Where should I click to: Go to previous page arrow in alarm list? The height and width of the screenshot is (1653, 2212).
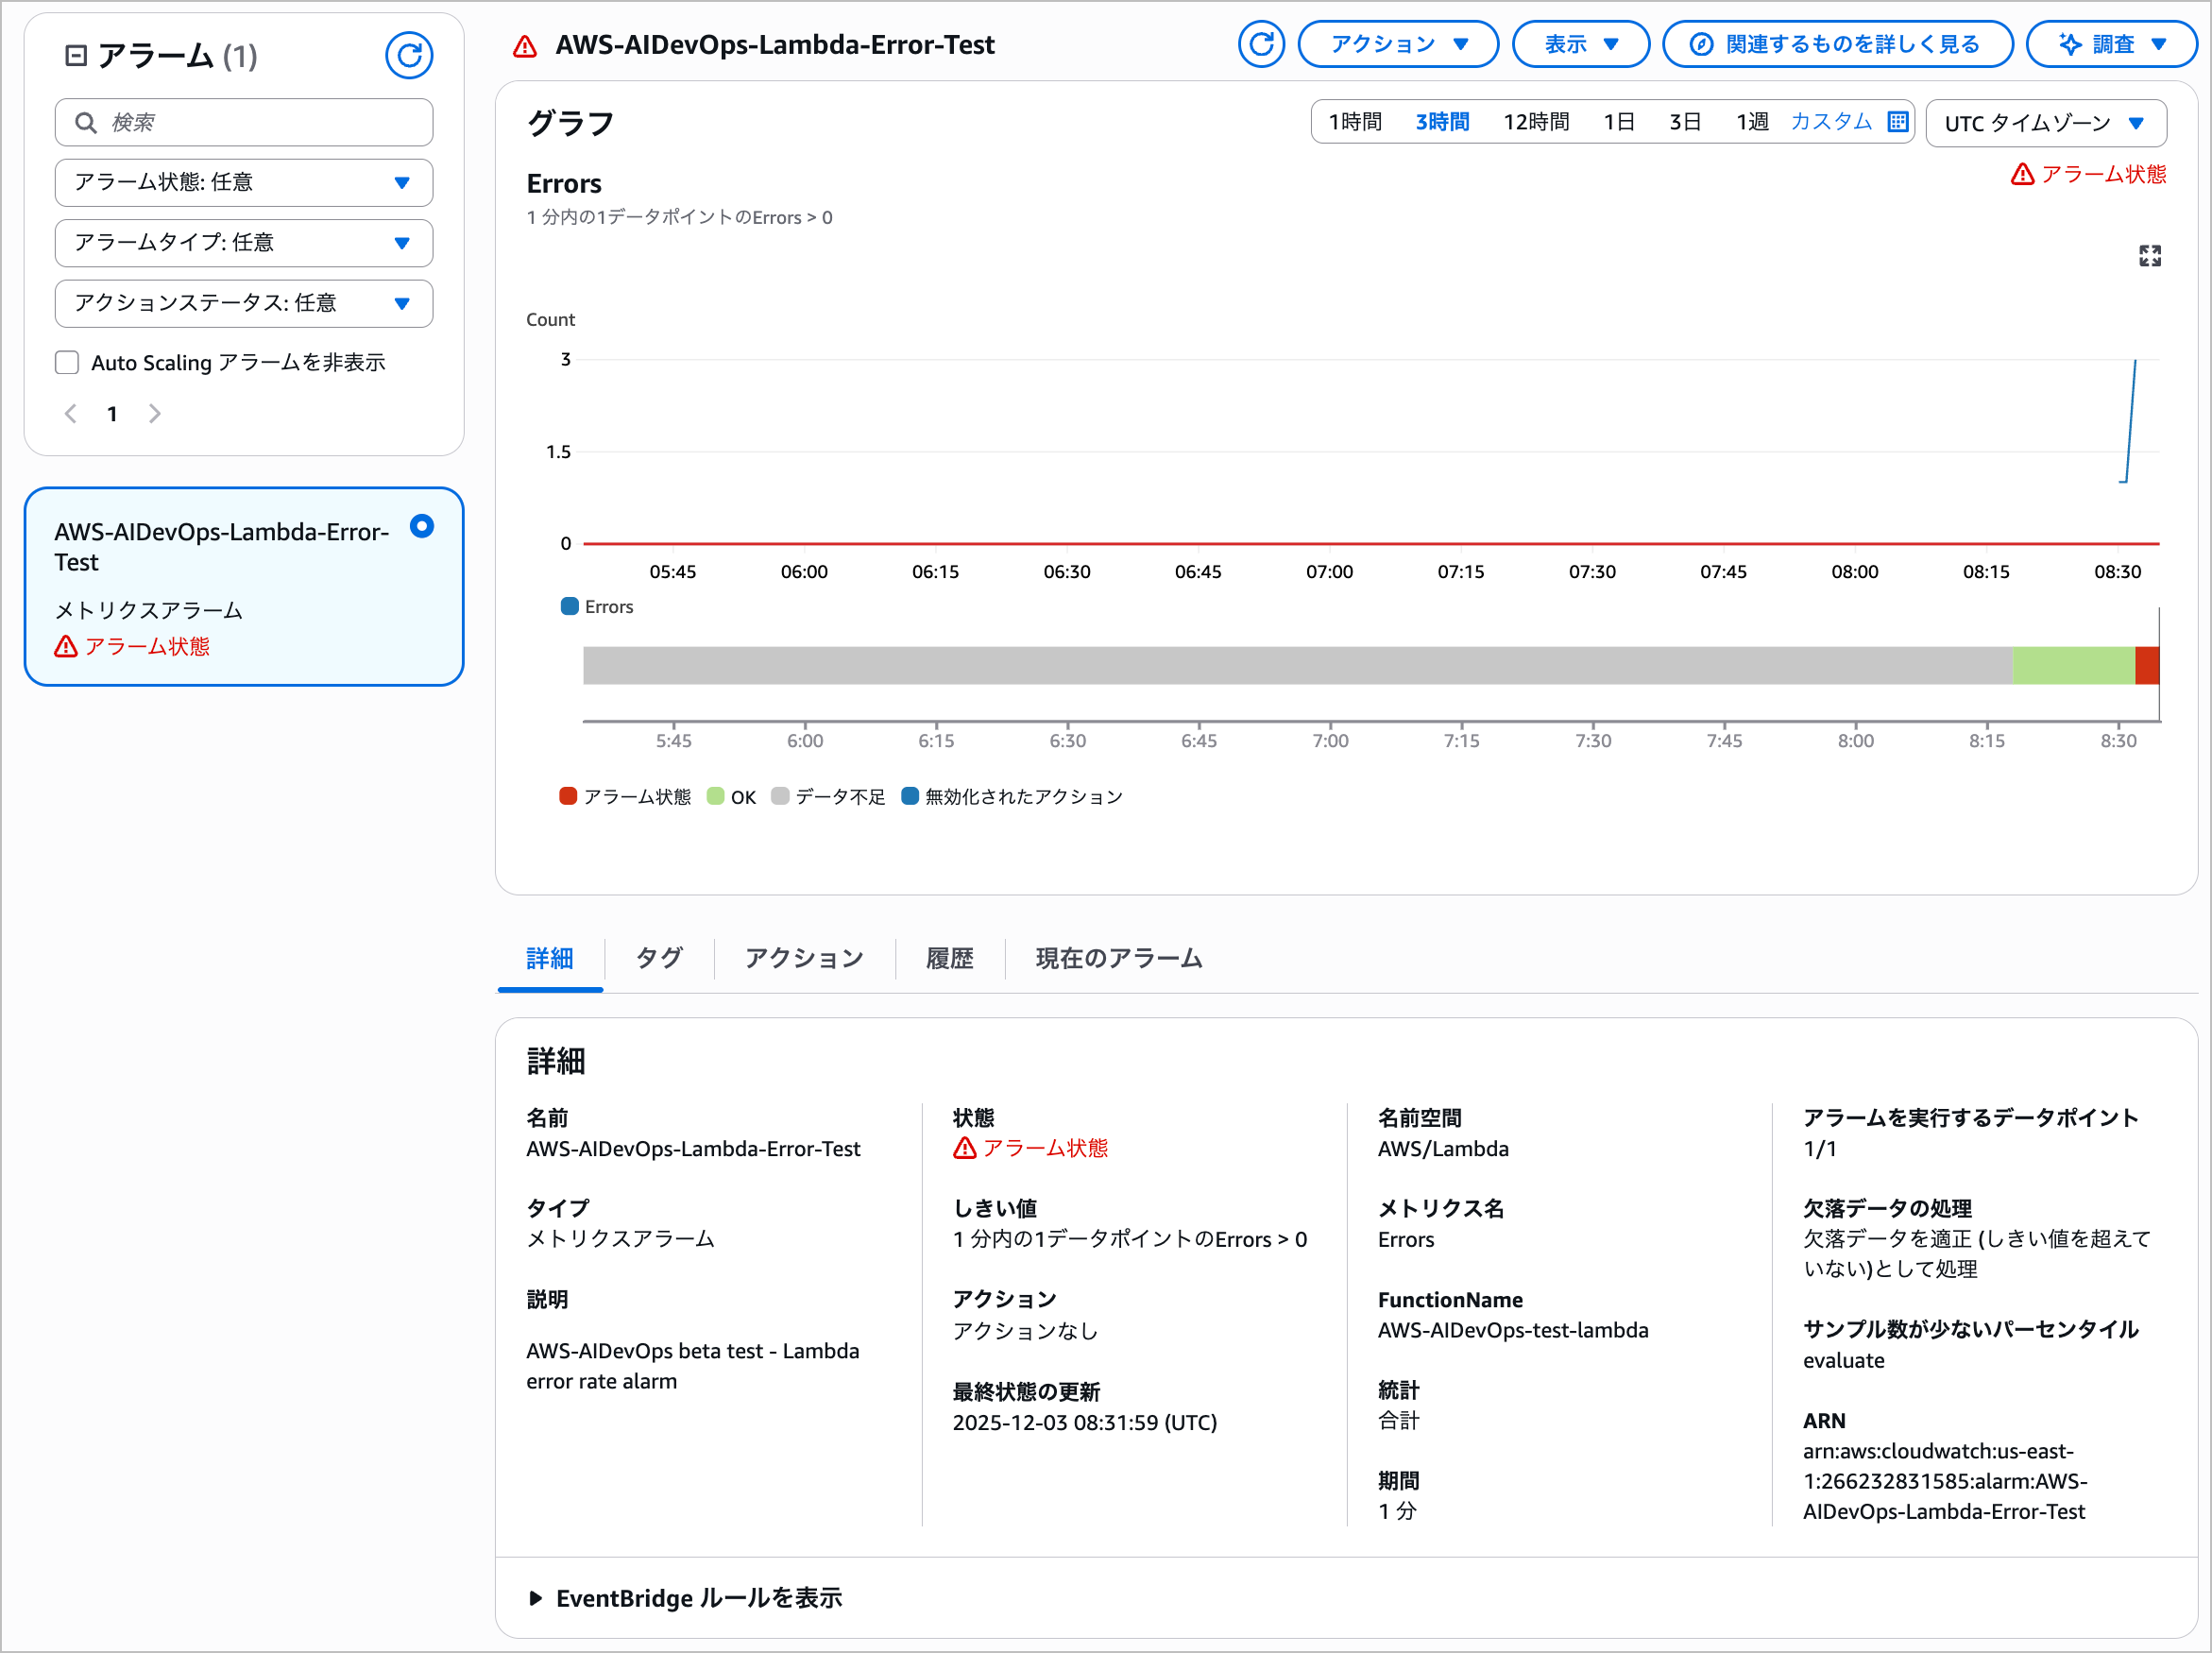point(71,414)
